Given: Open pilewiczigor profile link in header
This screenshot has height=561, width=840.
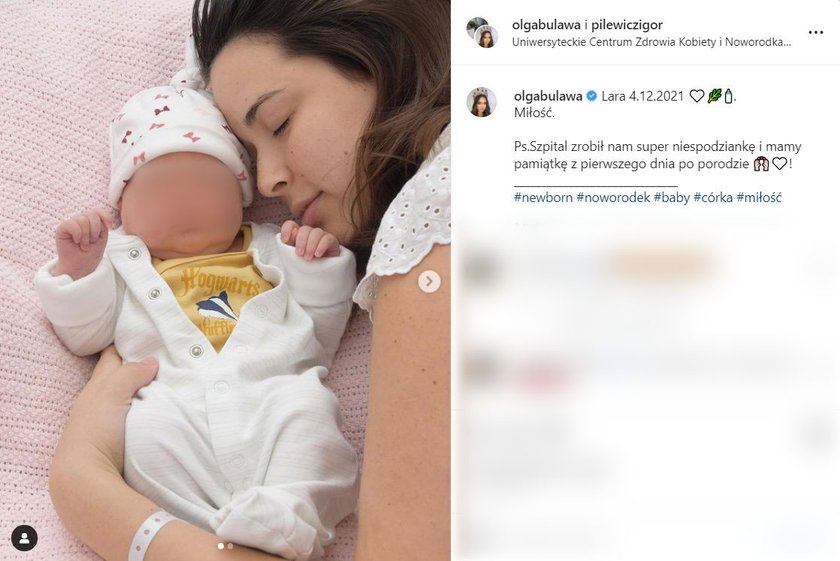Looking at the screenshot, I should pos(627,25).
